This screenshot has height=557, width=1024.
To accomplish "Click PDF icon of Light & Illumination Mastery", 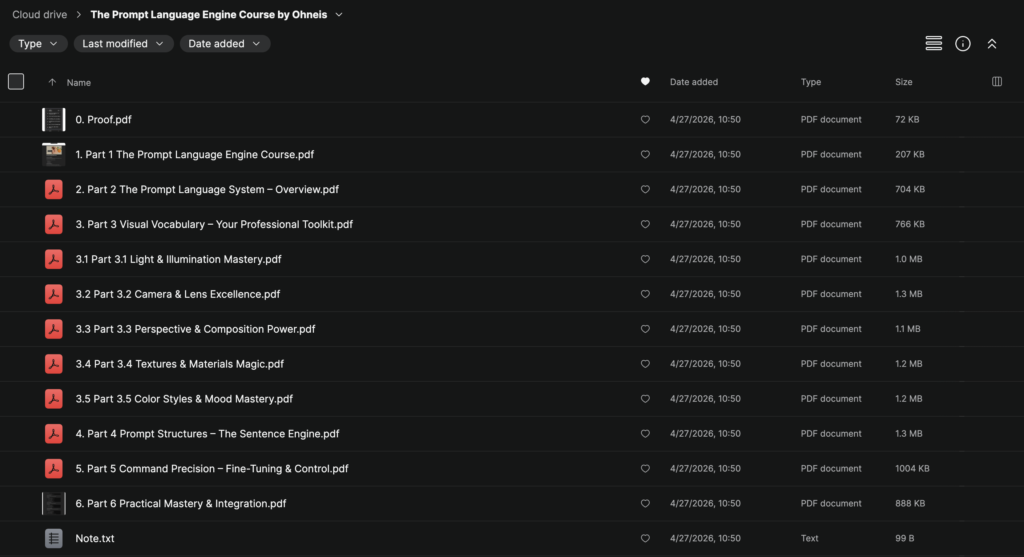I will [x=53, y=259].
